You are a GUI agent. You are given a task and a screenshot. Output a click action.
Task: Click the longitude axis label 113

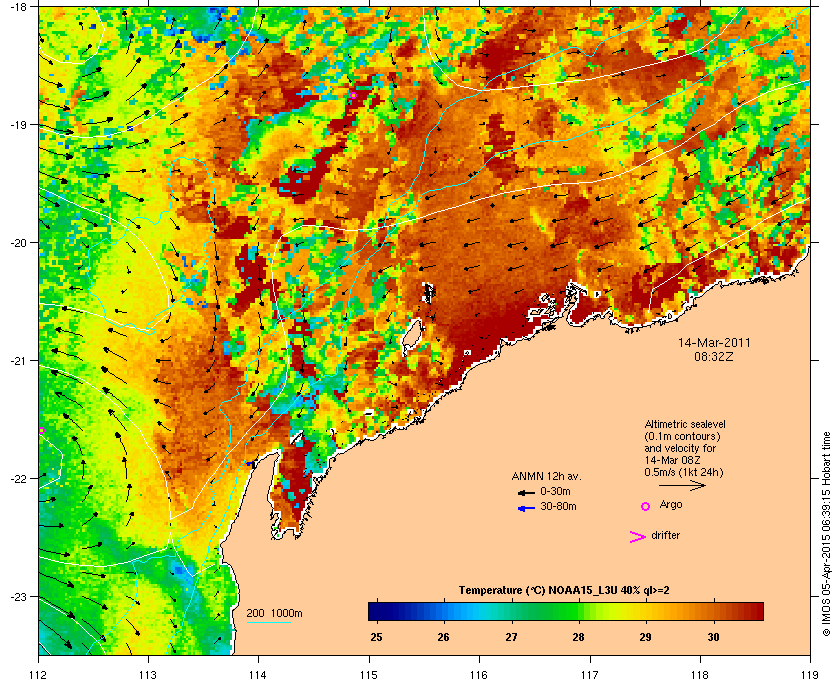[148, 674]
